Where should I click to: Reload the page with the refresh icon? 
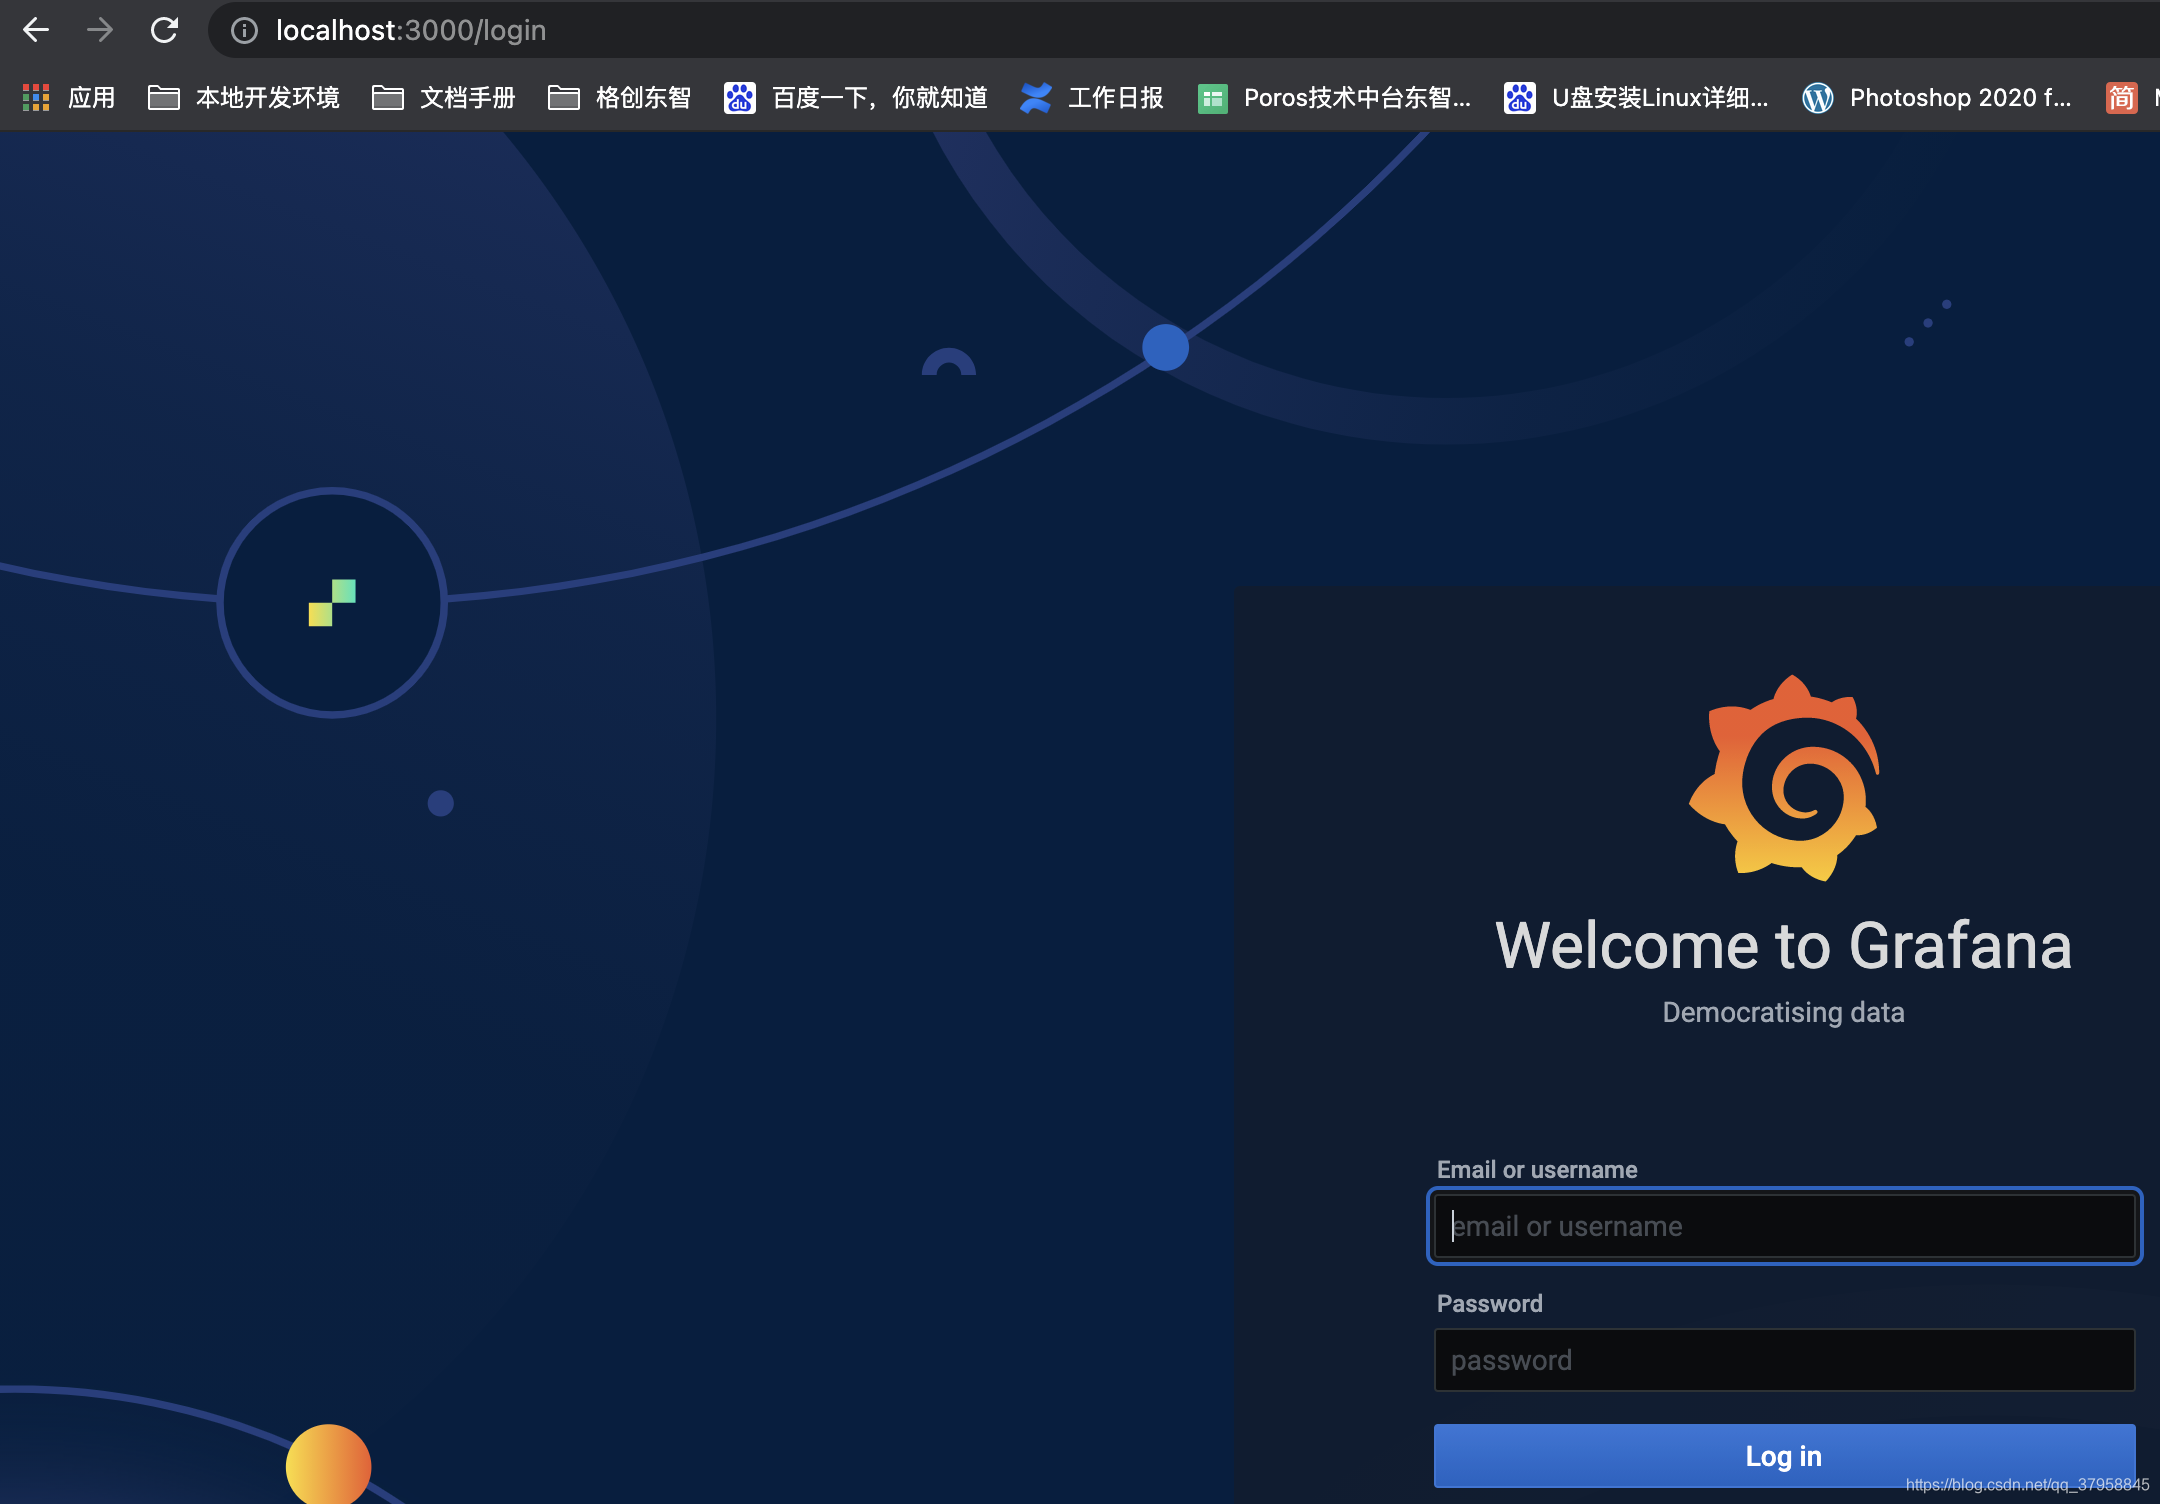pos(164,30)
